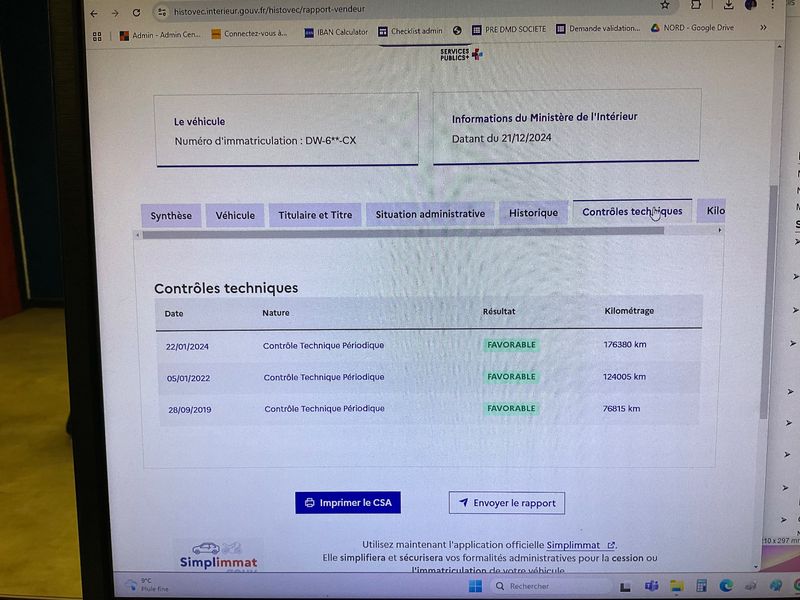Click the 124005 km mileage value

(624, 377)
